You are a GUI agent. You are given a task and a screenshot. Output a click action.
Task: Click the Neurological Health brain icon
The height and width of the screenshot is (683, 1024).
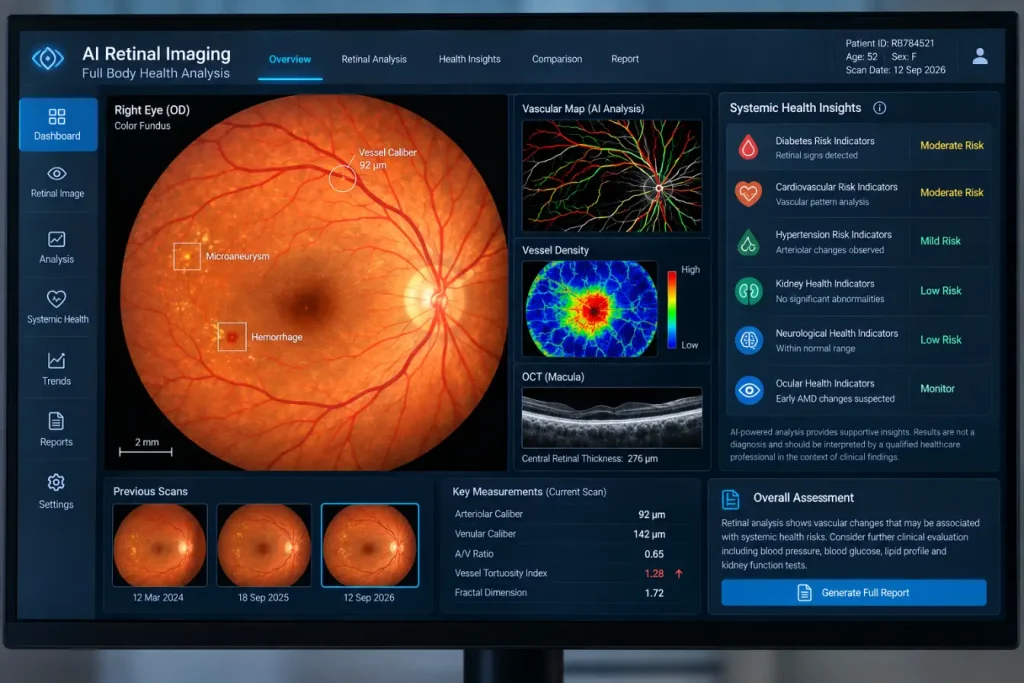[x=749, y=340]
